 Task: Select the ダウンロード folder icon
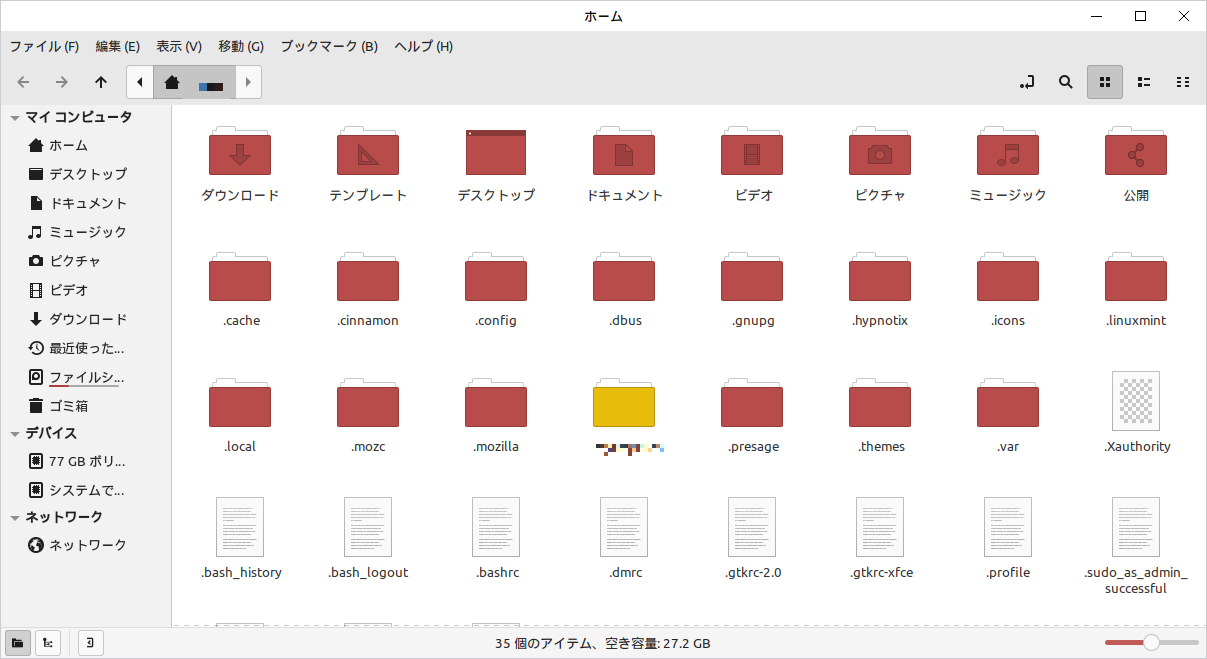[x=240, y=151]
